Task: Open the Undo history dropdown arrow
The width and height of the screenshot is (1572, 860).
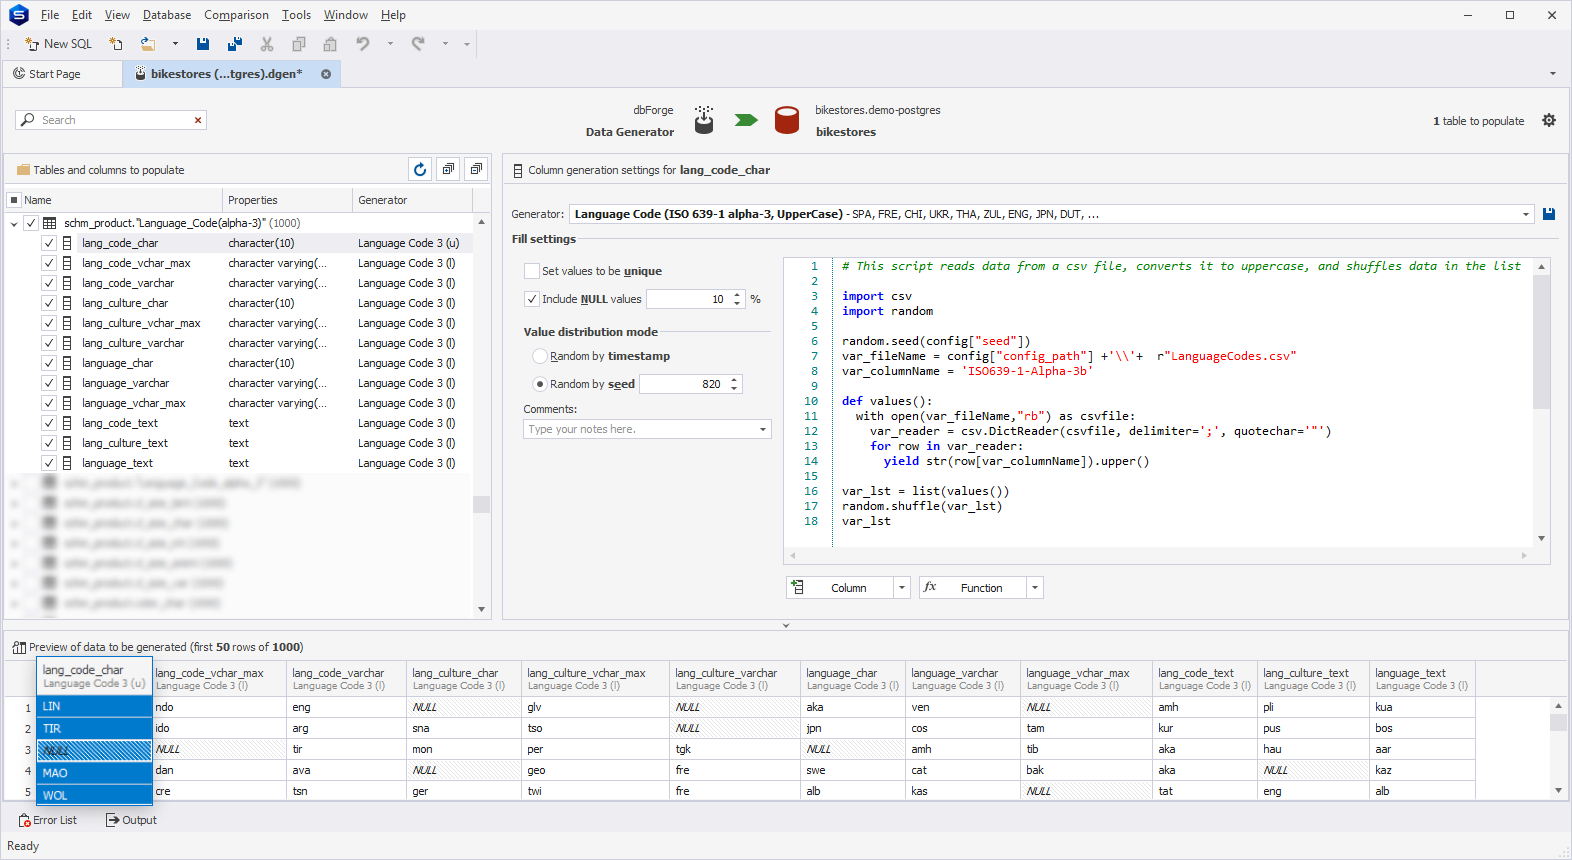Action: click(x=390, y=44)
